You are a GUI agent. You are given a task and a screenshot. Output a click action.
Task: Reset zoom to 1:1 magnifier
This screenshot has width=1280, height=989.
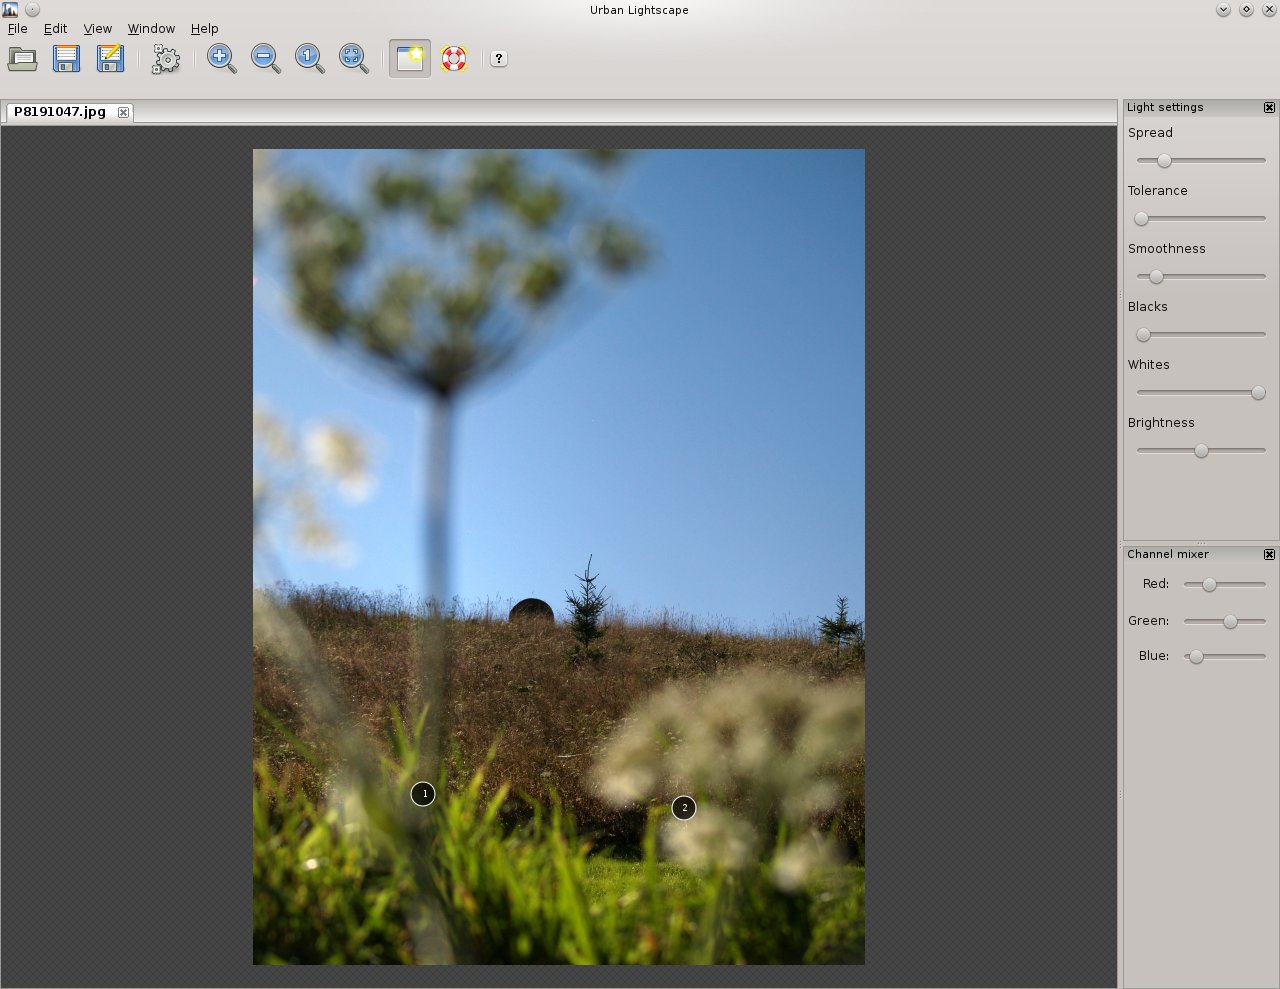tap(309, 59)
